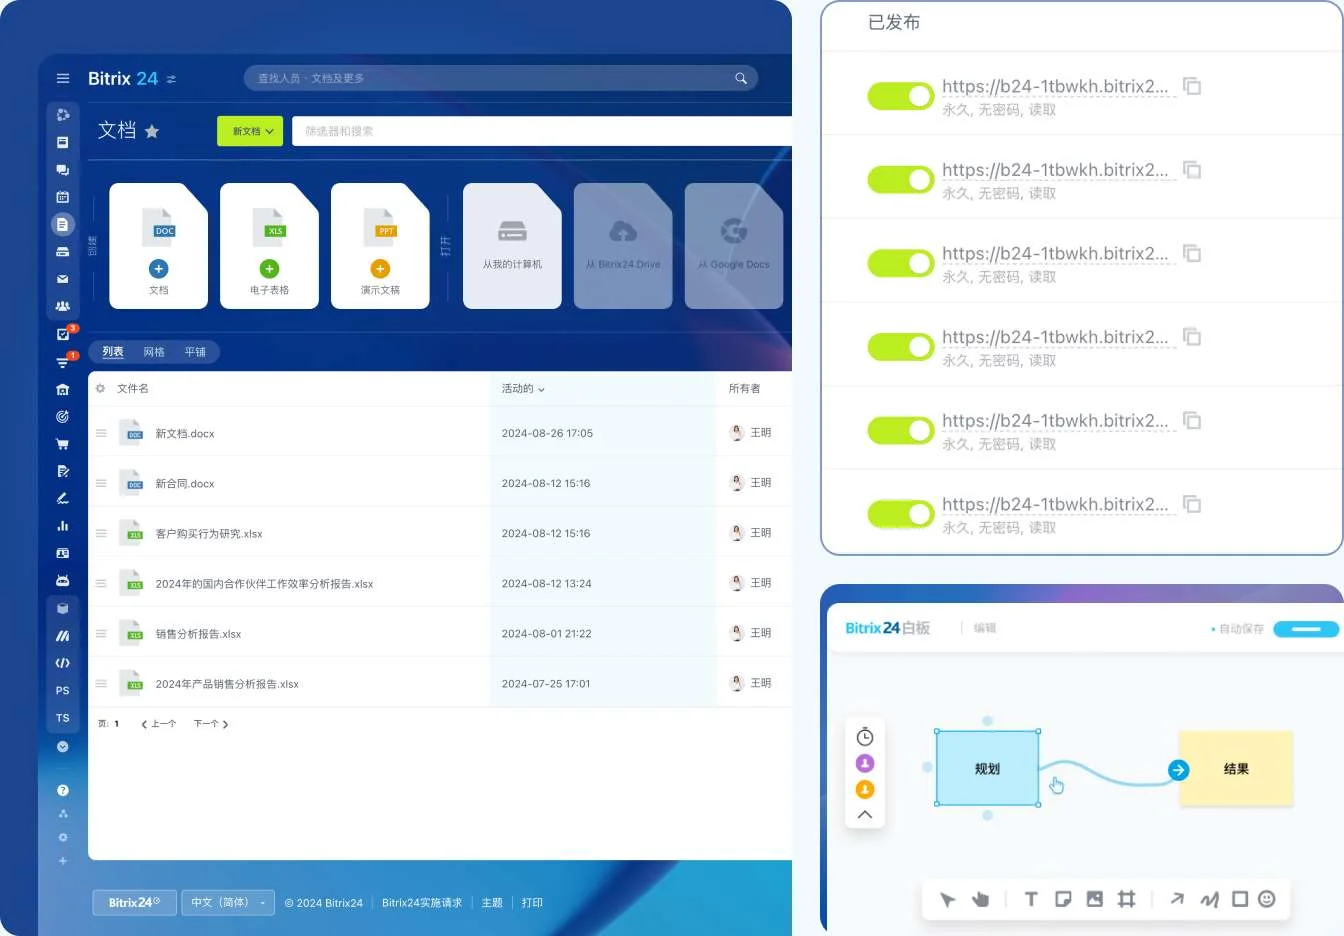Screen dimensions: 1344x936
Task: Favorite the 文档 page with the star icon
Action: pyautogui.click(x=152, y=131)
